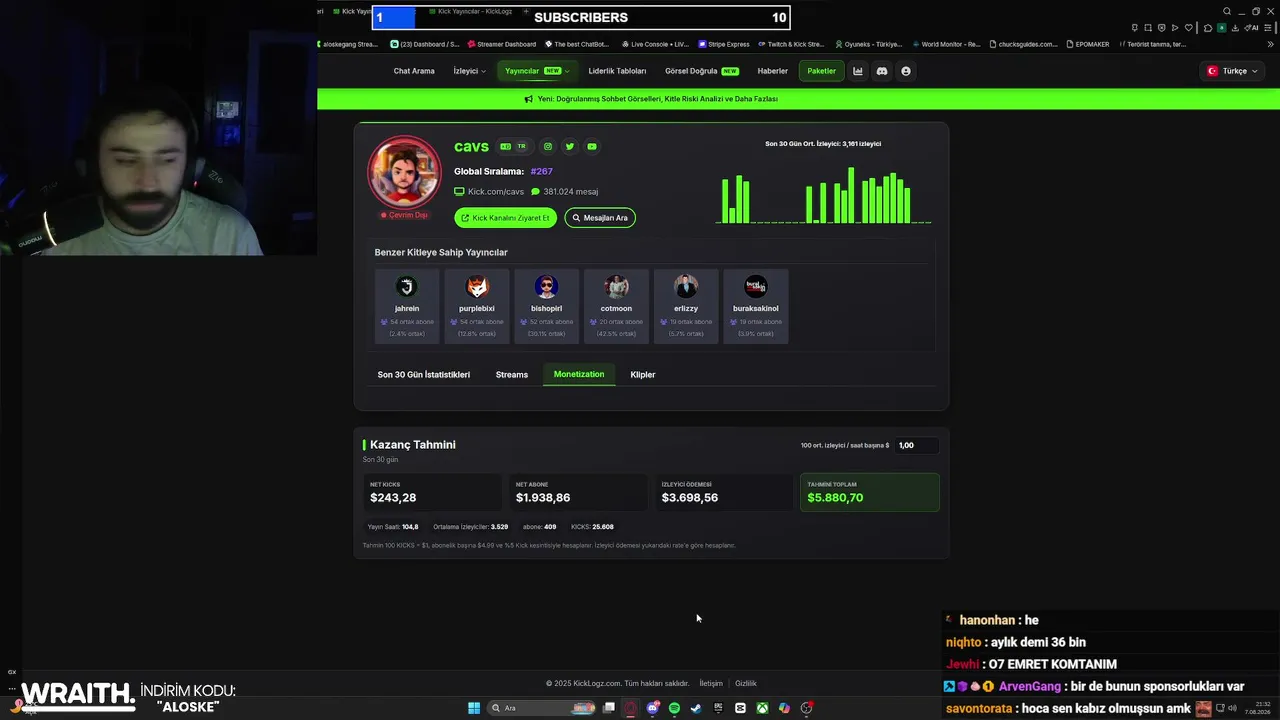Switch to Streams tab
This screenshot has width=1280, height=720.
coord(512,375)
